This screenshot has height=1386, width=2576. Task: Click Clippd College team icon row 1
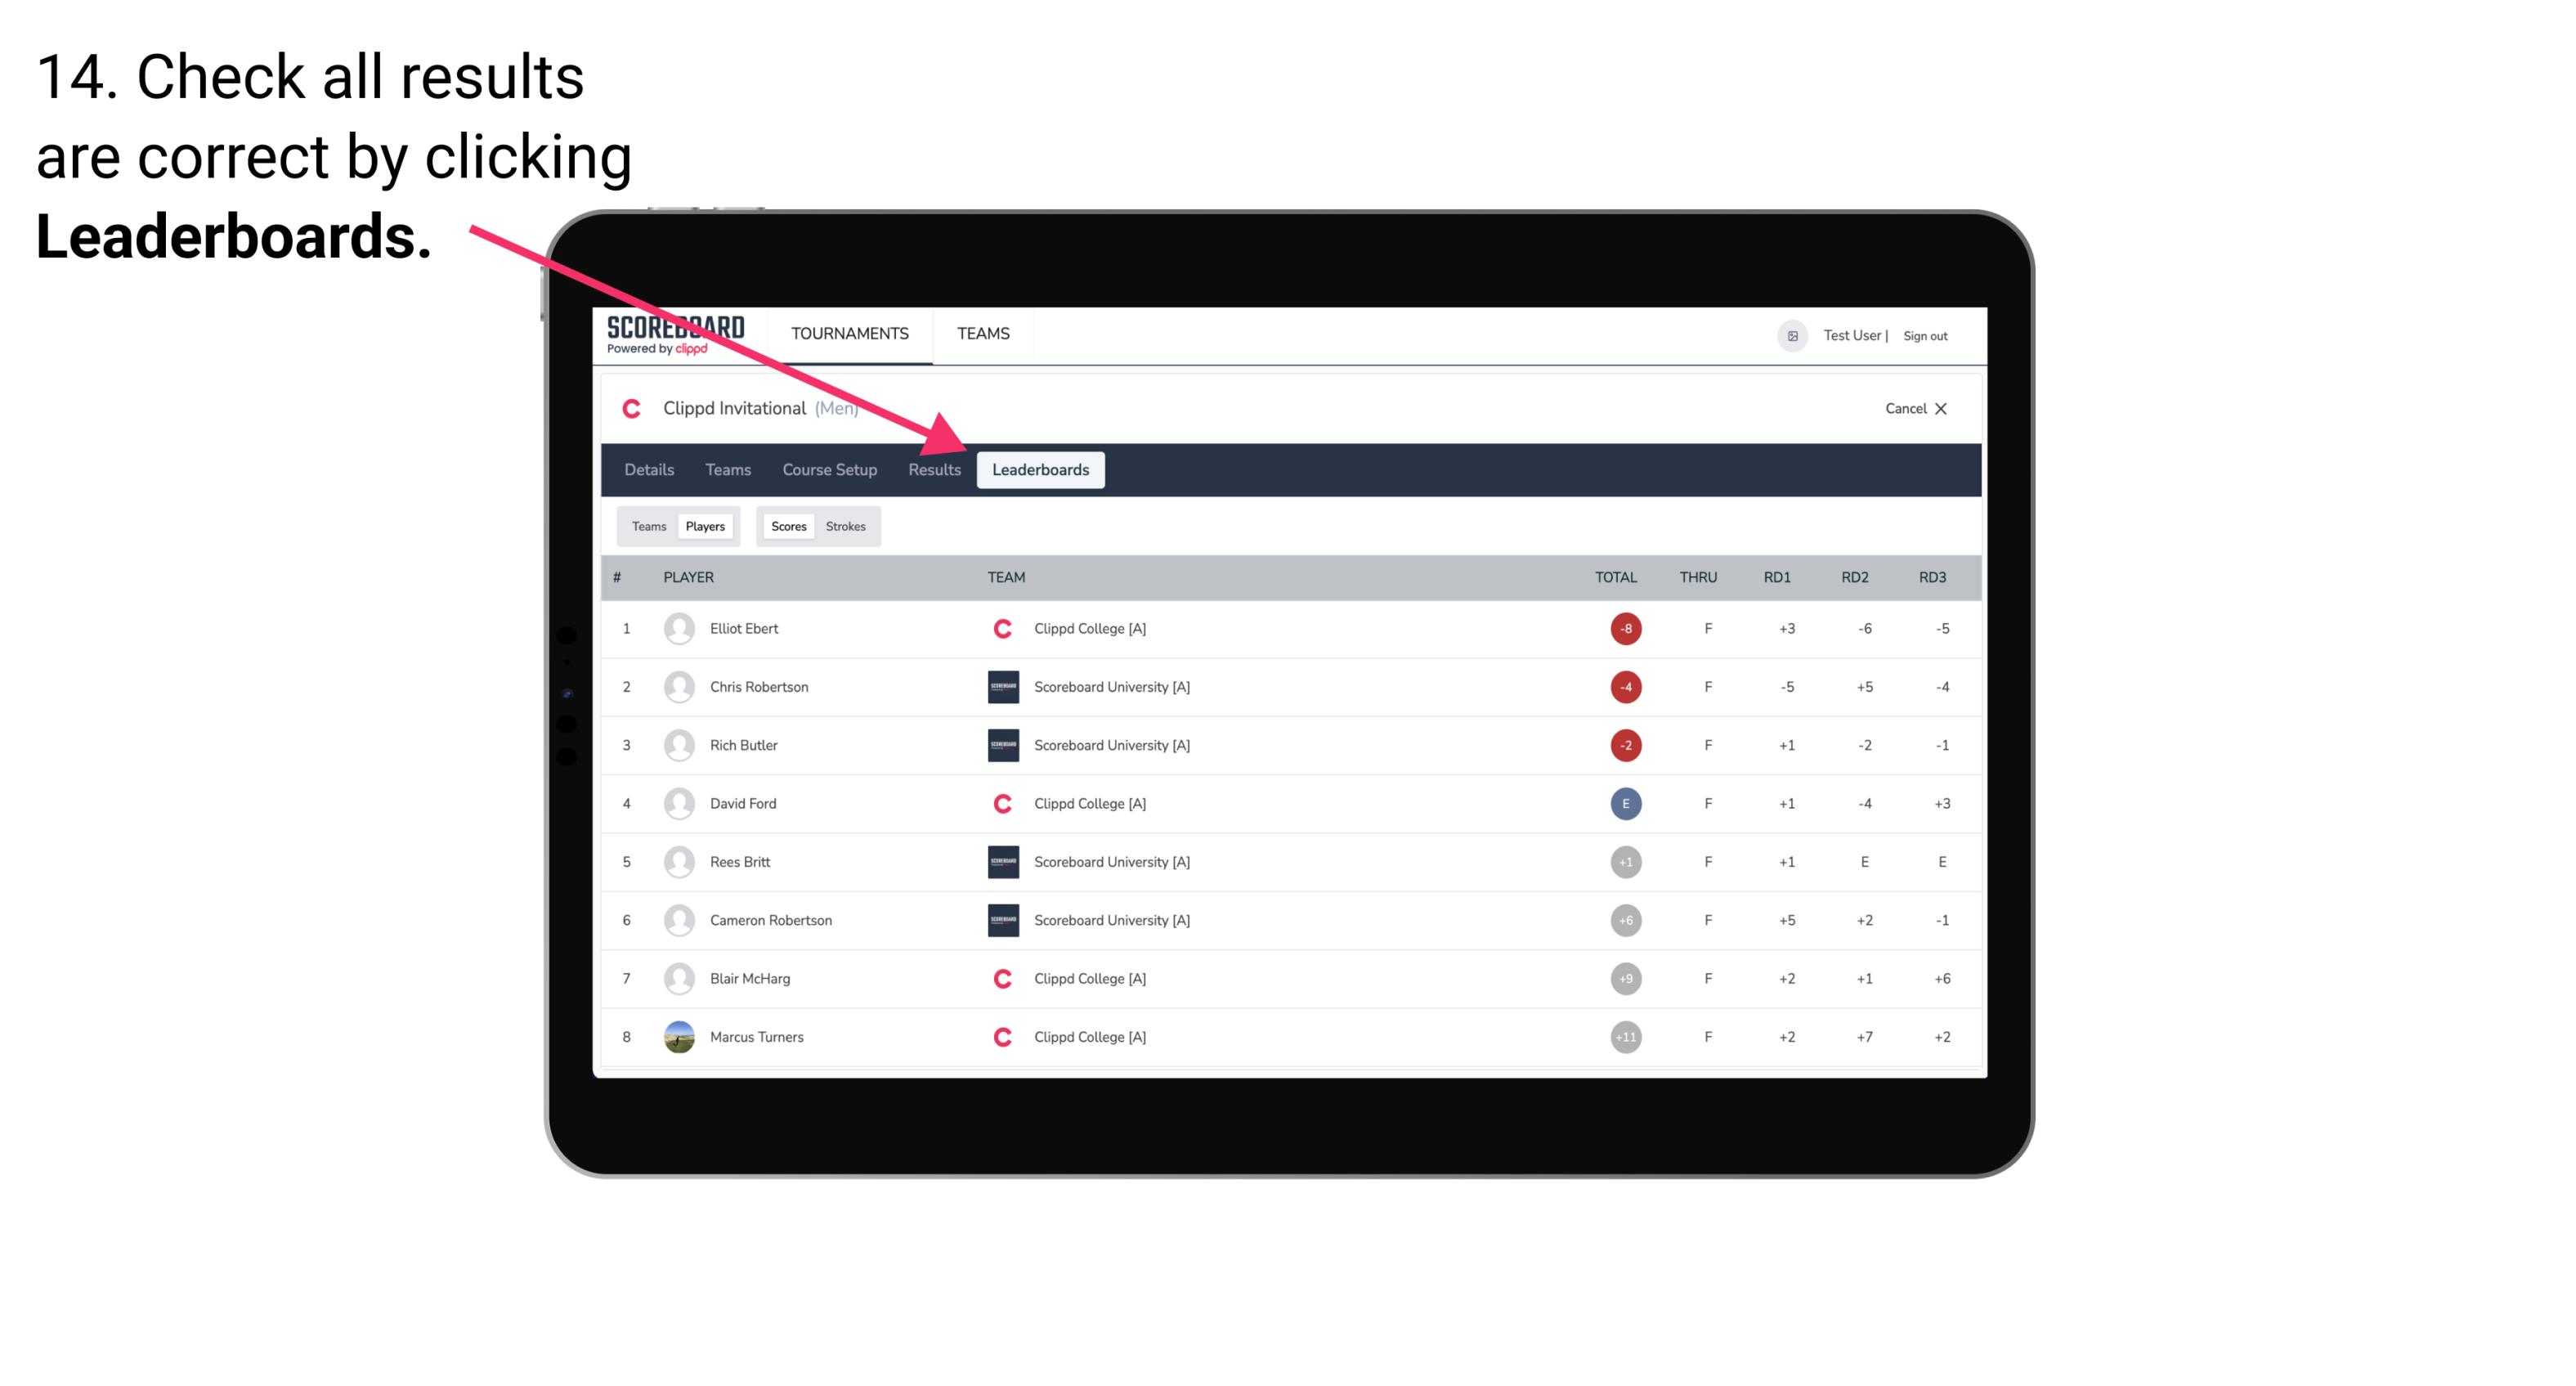tap(998, 628)
